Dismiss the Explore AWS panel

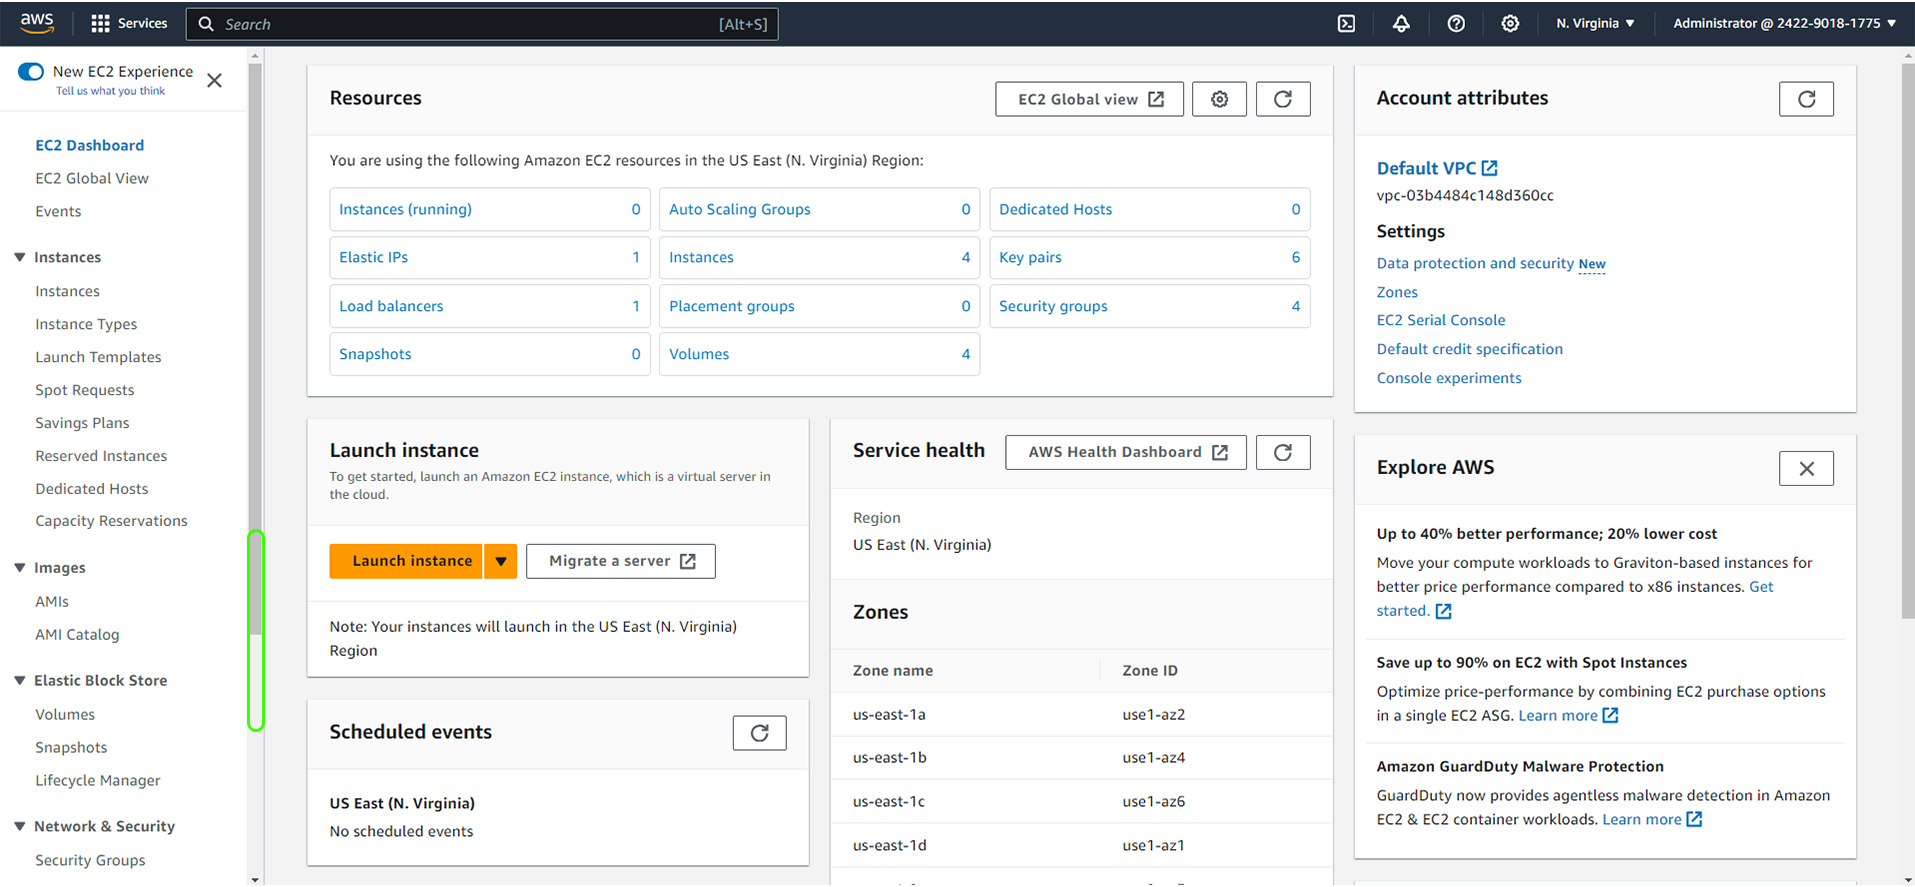pos(1806,468)
